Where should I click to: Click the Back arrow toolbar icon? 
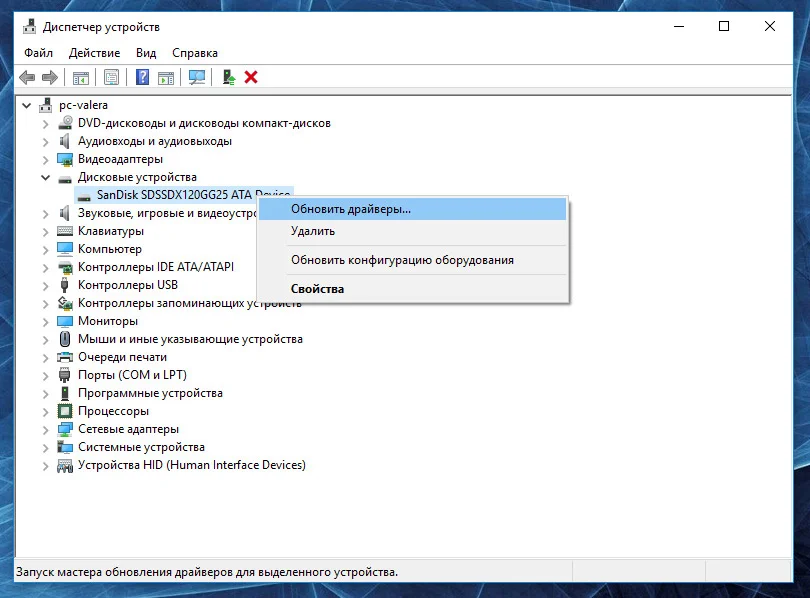point(27,77)
